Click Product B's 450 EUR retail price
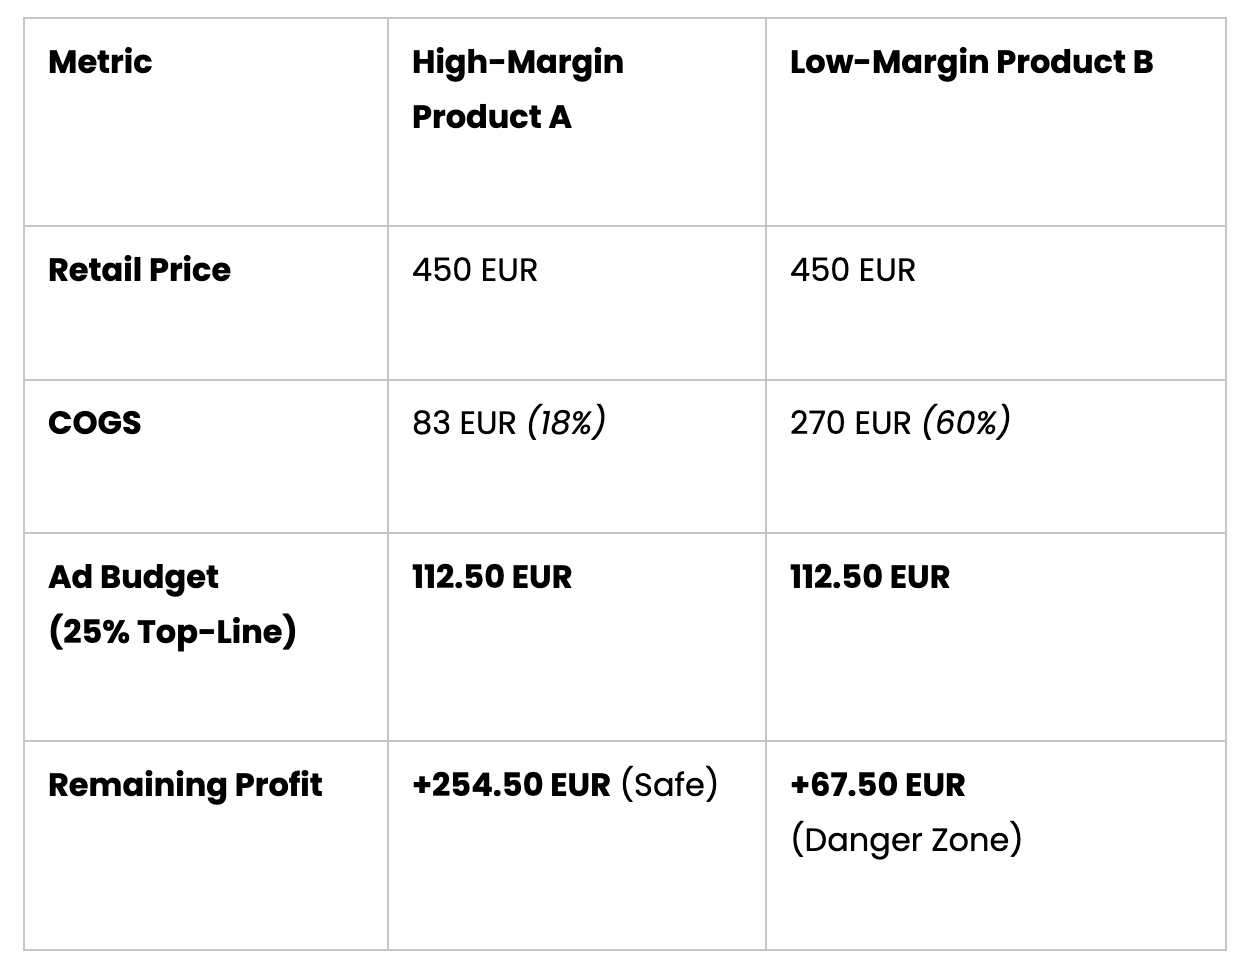Image resolution: width=1248 pixels, height=970 pixels. (853, 270)
